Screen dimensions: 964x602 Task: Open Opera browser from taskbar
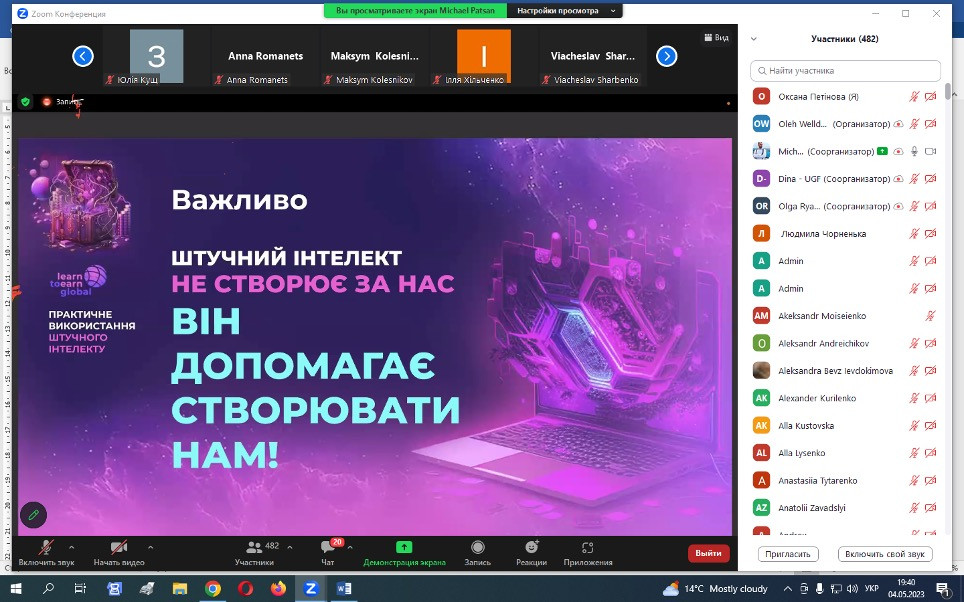[245, 588]
